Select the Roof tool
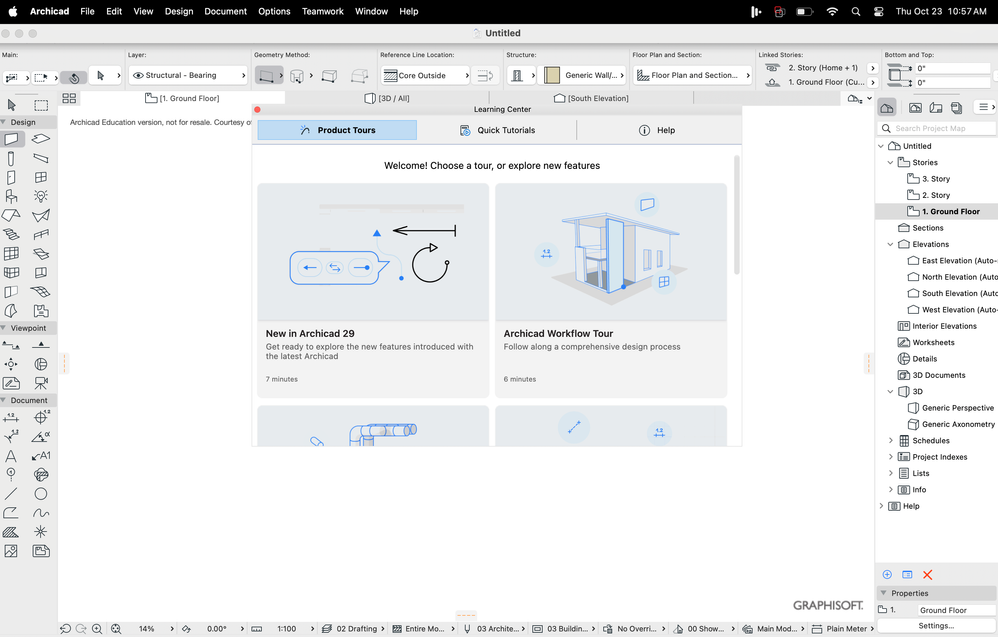This screenshot has height=637, width=998. pos(11,216)
